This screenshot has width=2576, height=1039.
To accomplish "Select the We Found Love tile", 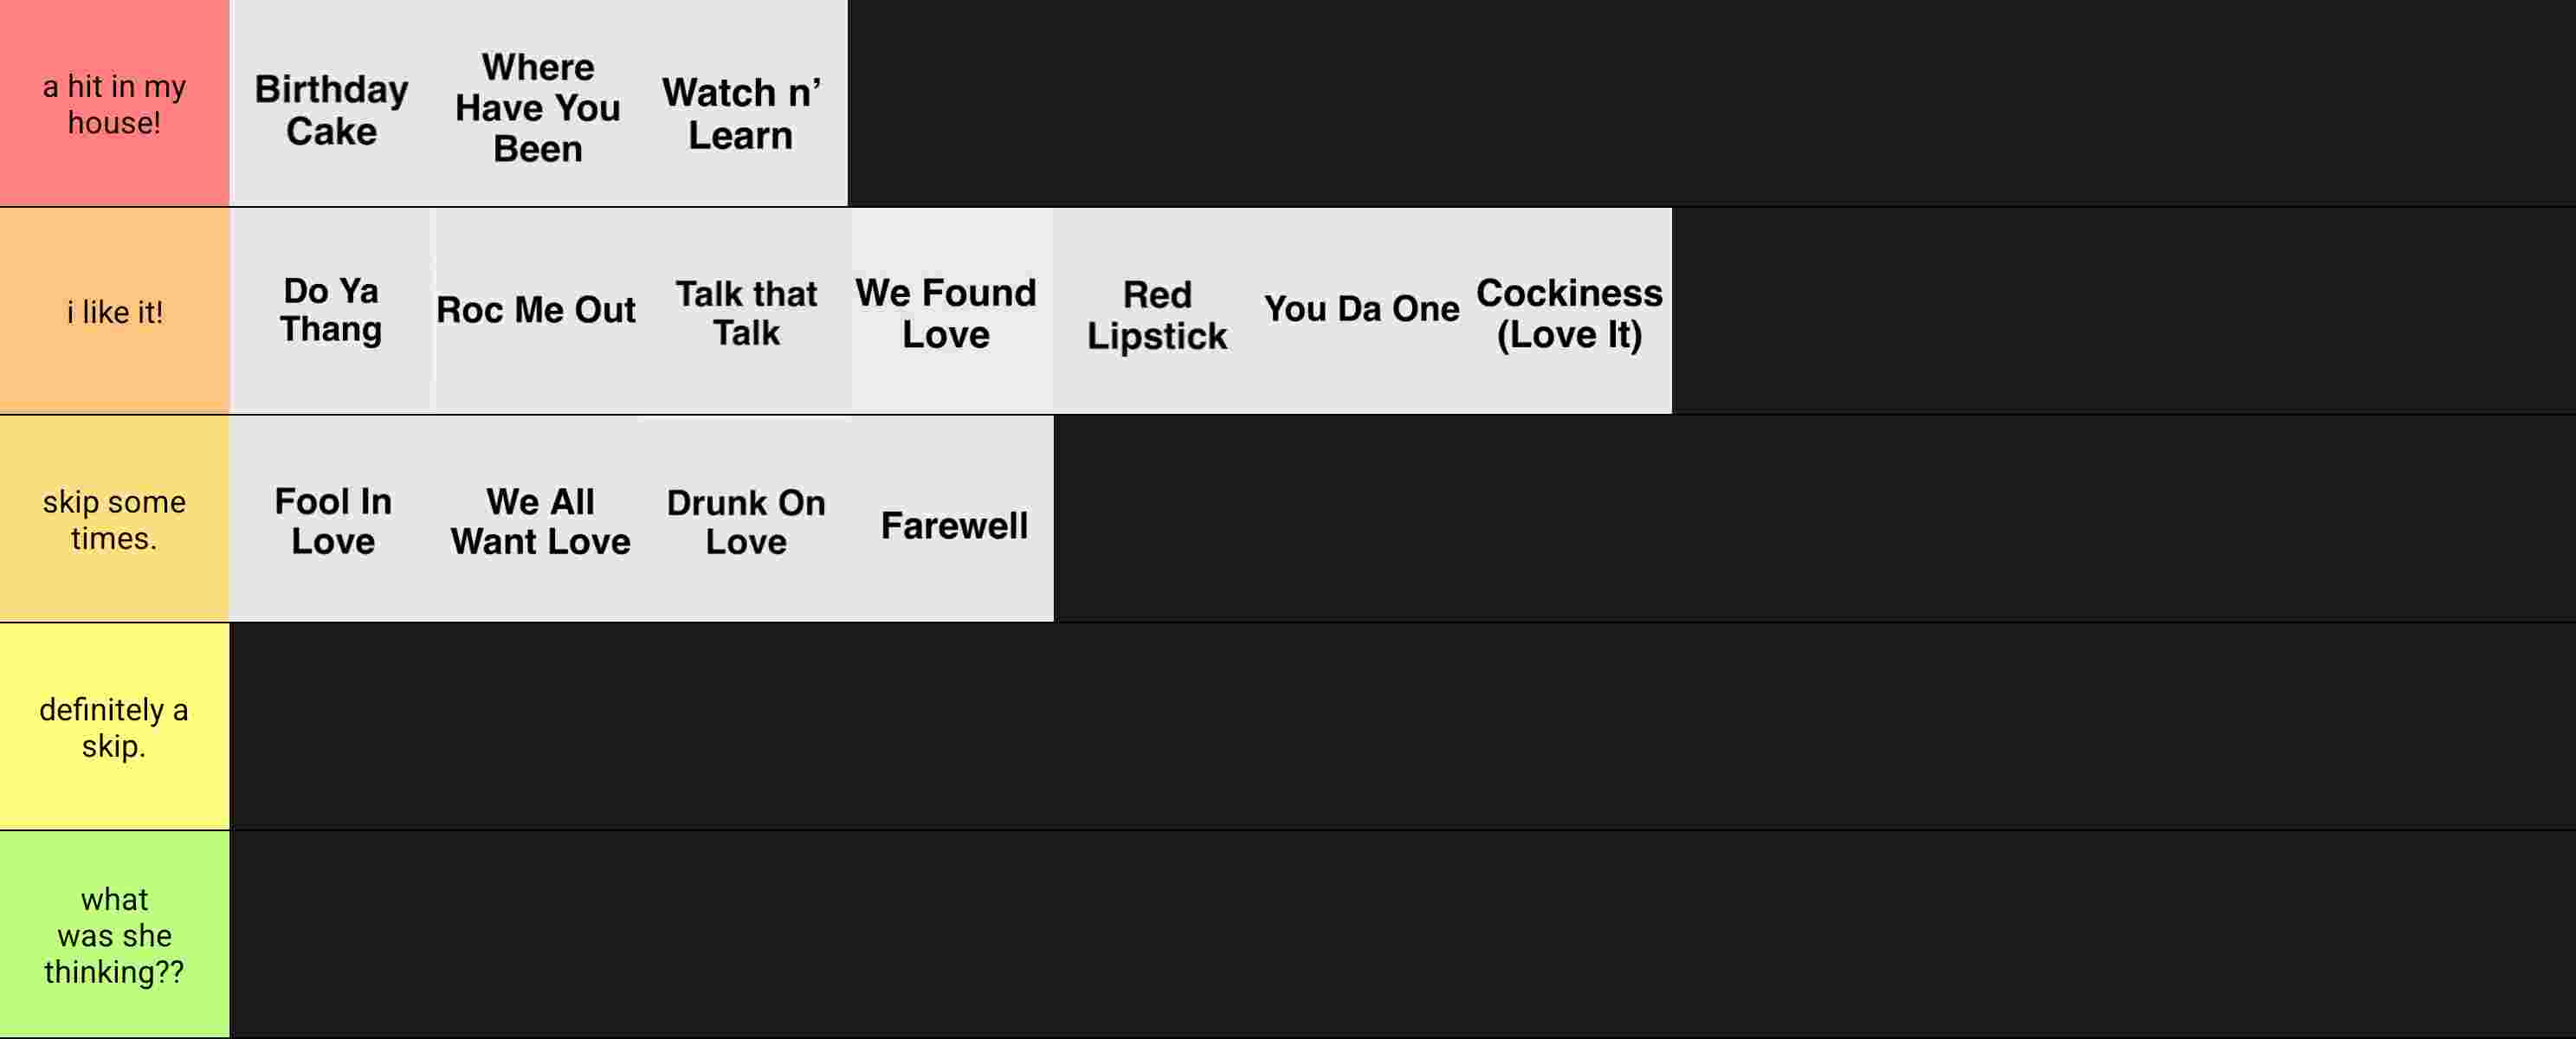I will [x=950, y=311].
